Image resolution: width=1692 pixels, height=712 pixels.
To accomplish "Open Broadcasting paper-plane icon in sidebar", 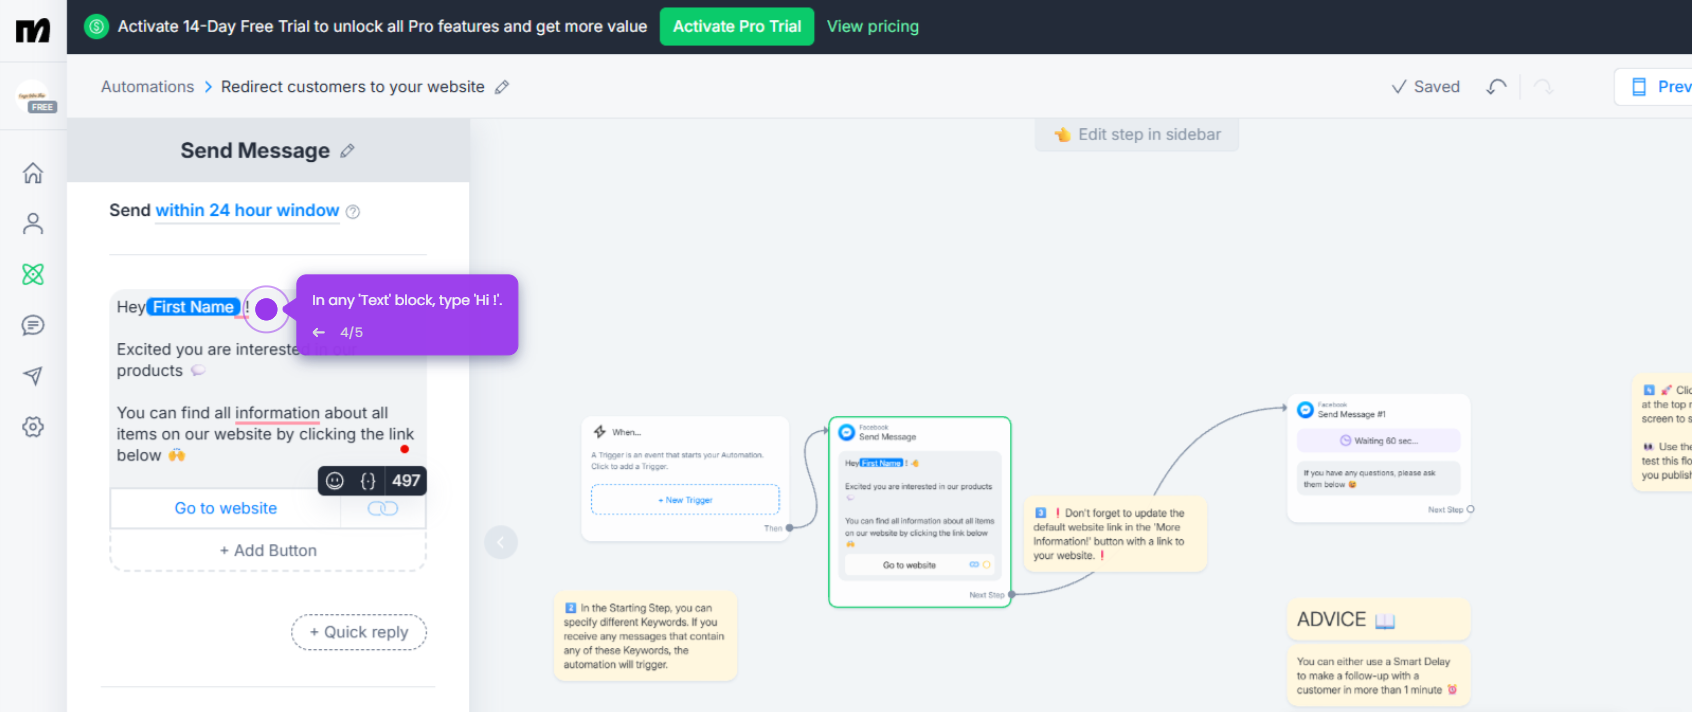I will tap(33, 376).
